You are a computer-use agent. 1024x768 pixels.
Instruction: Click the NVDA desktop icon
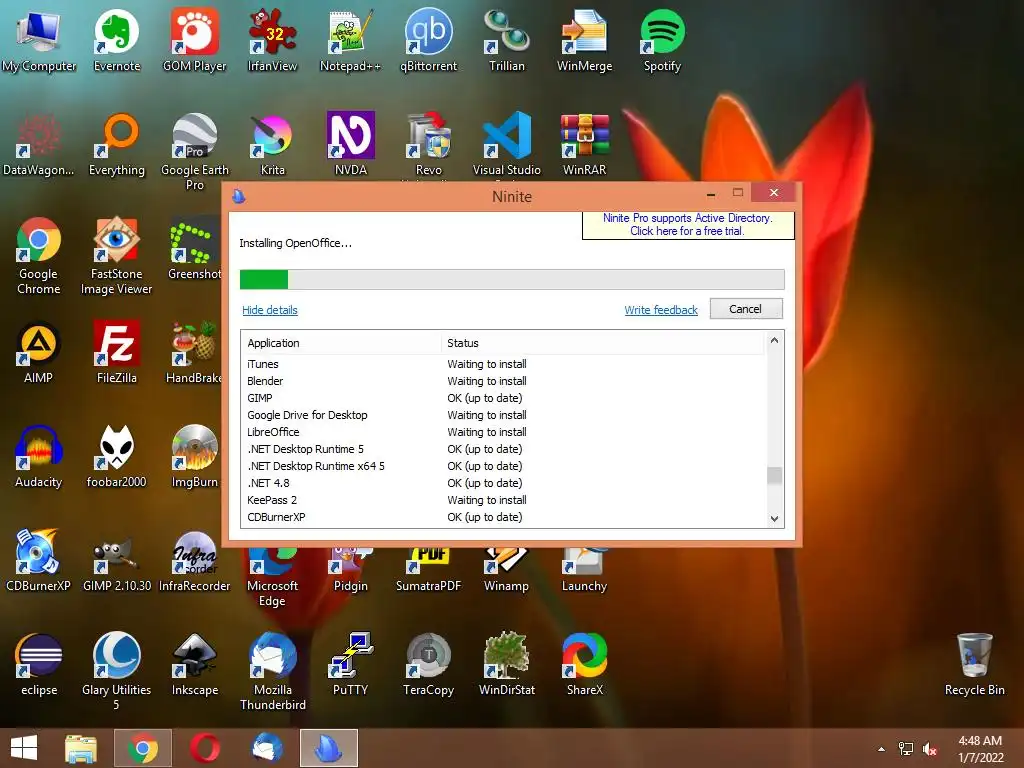point(351,144)
